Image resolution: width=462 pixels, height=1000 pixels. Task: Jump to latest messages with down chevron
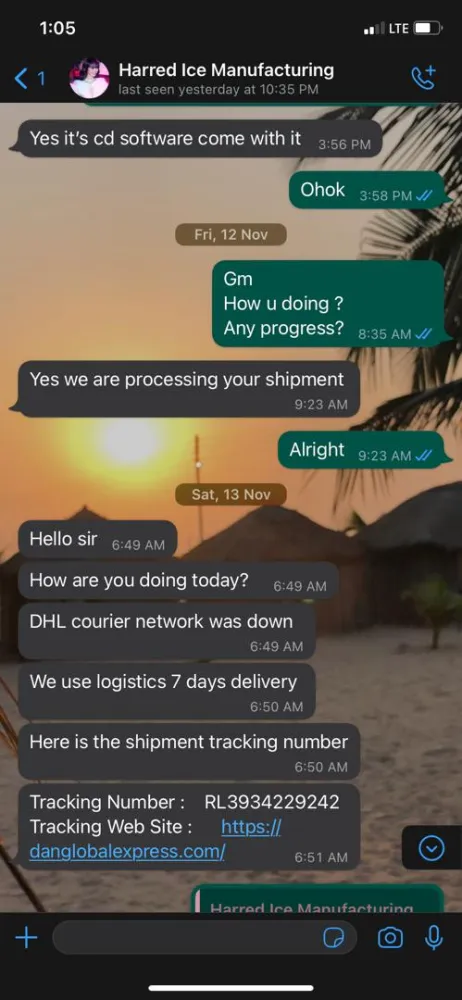click(431, 848)
